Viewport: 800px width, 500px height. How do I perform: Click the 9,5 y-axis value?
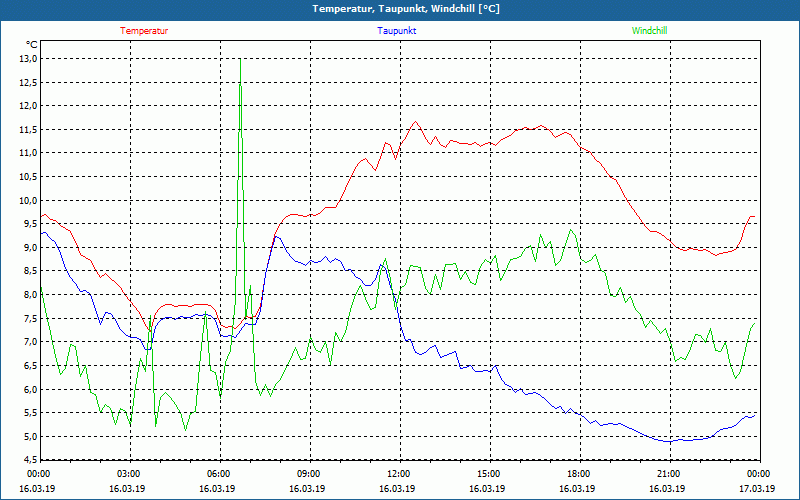(x=30, y=224)
